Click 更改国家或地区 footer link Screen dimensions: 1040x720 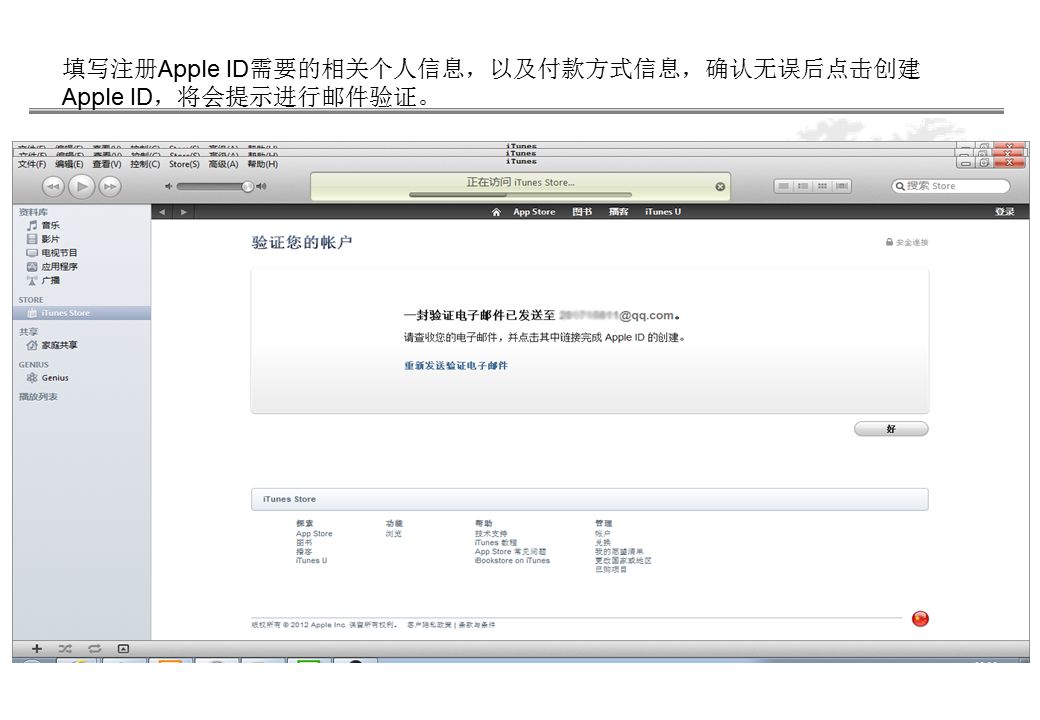(x=623, y=561)
